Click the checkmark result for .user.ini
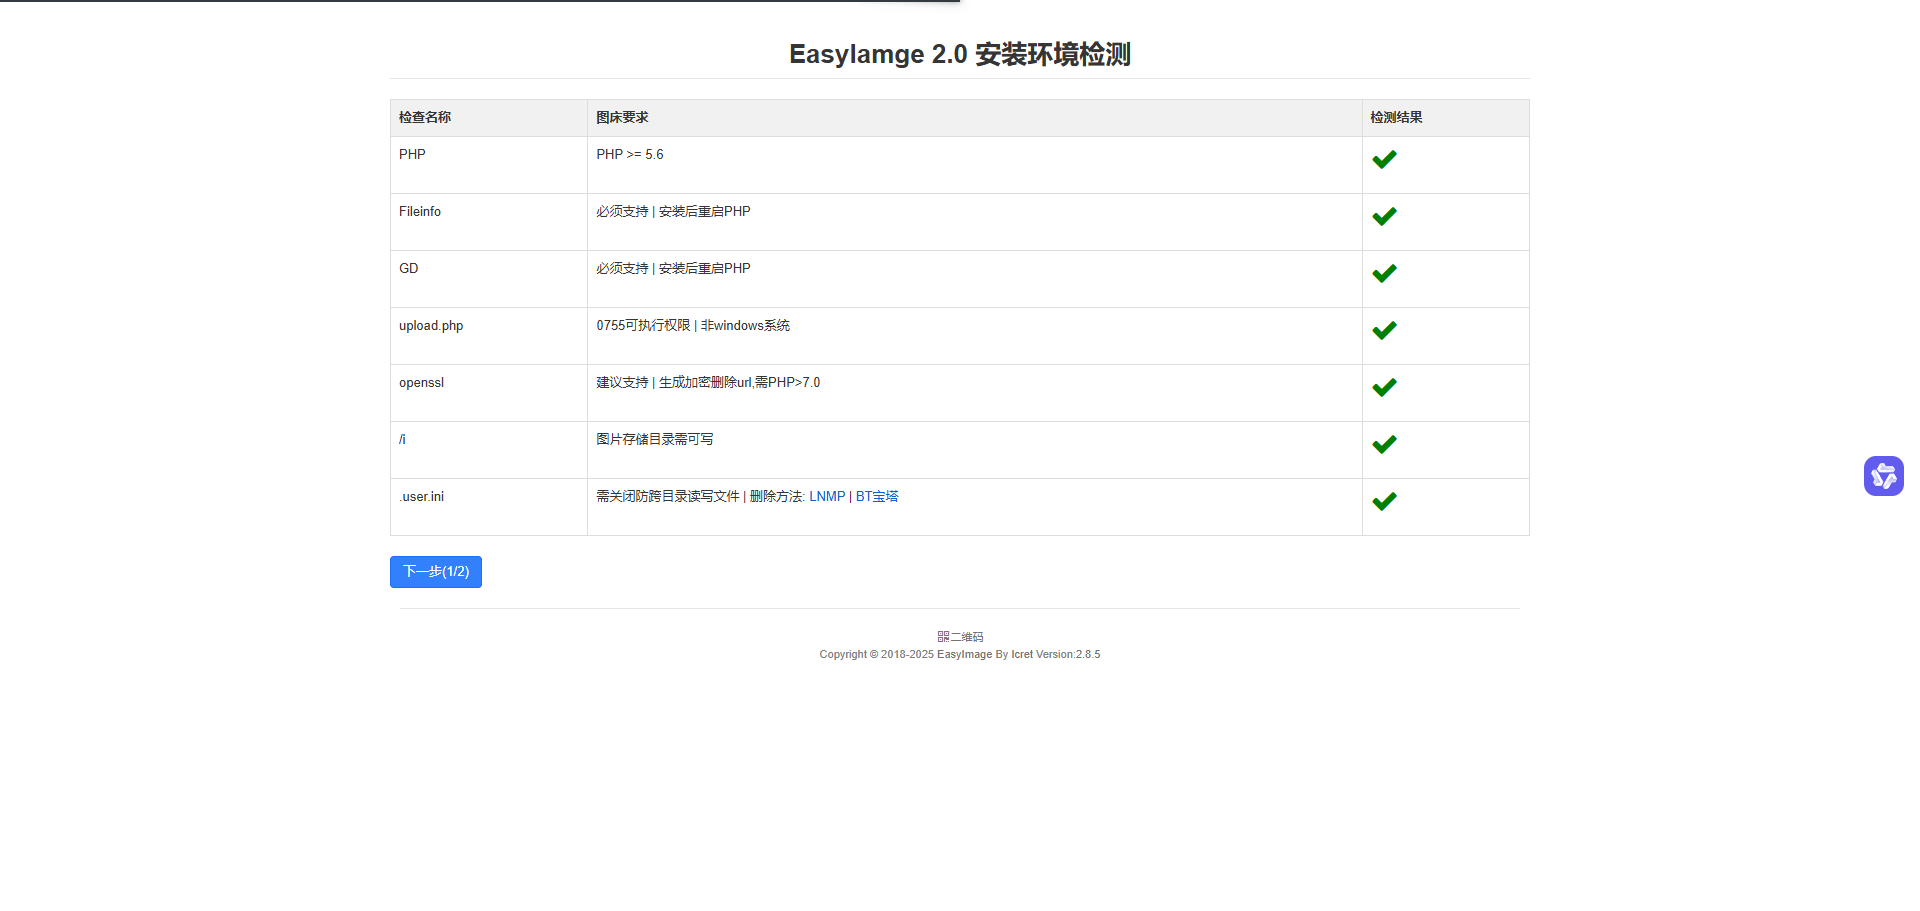Viewport: 1920px width, 911px height. tap(1385, 501)
